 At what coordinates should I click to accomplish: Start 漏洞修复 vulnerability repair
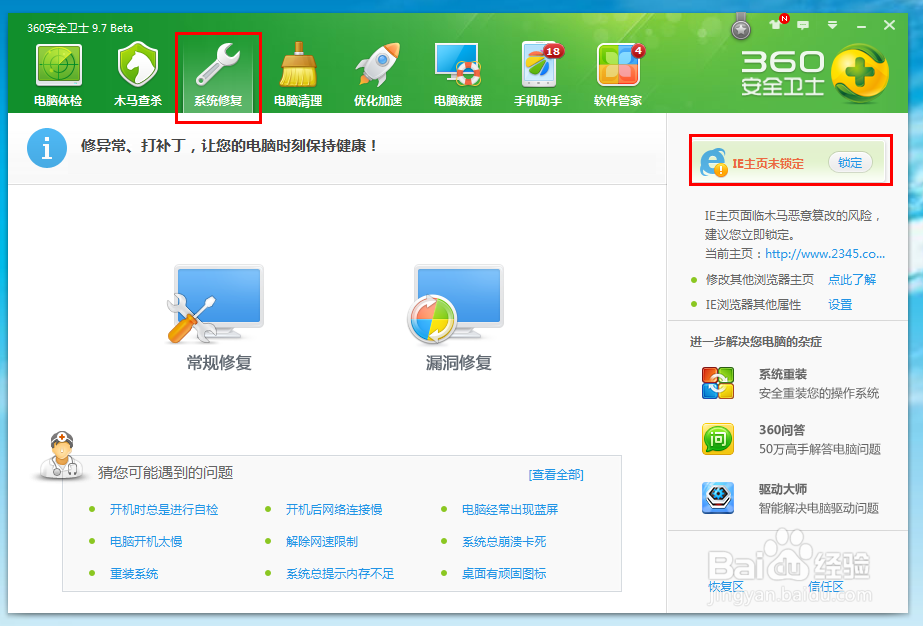click(x=458, y=318)
